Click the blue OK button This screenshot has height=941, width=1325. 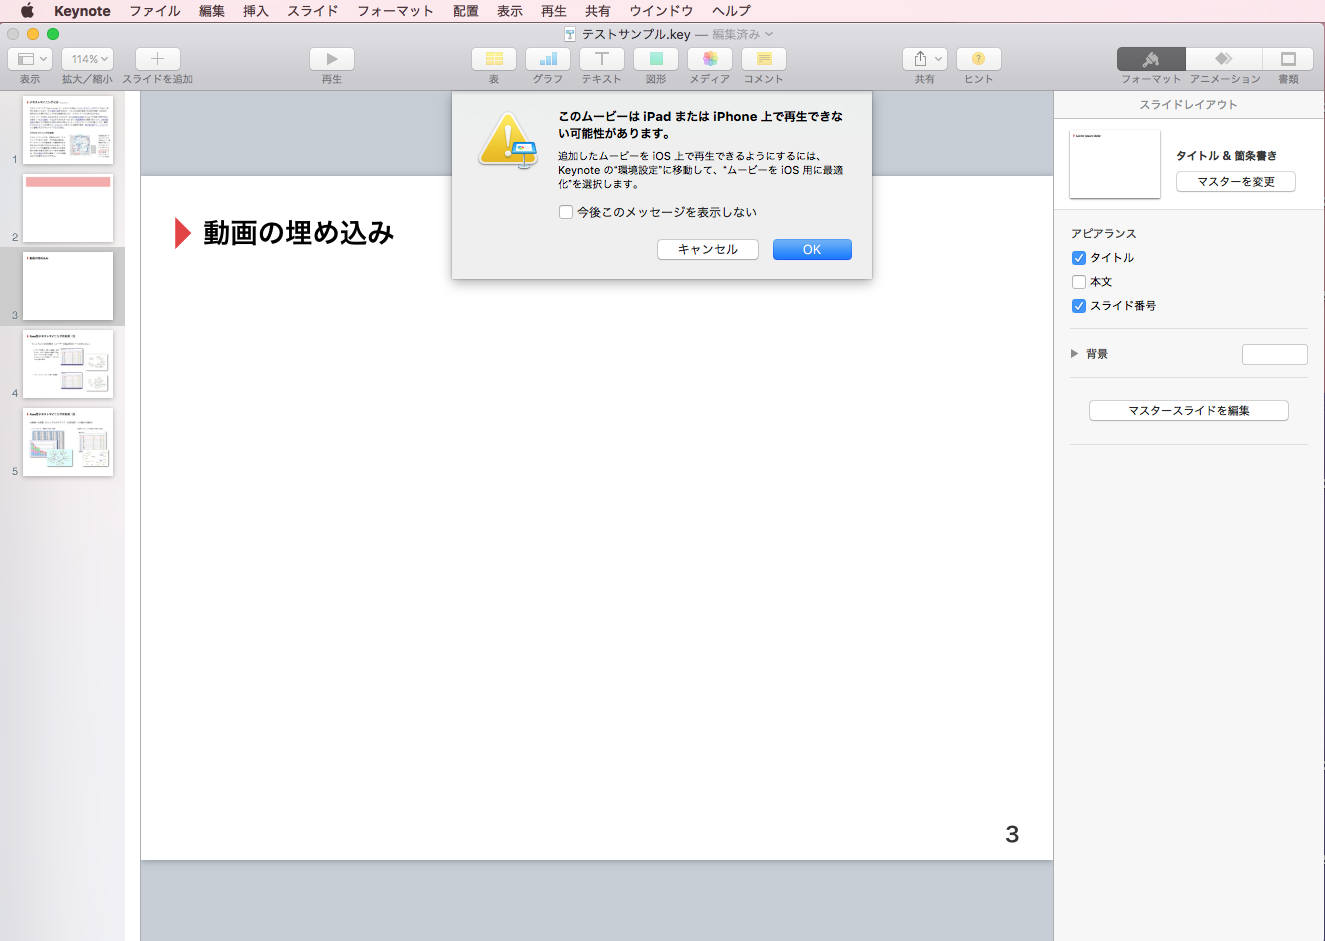pos(812,250)
